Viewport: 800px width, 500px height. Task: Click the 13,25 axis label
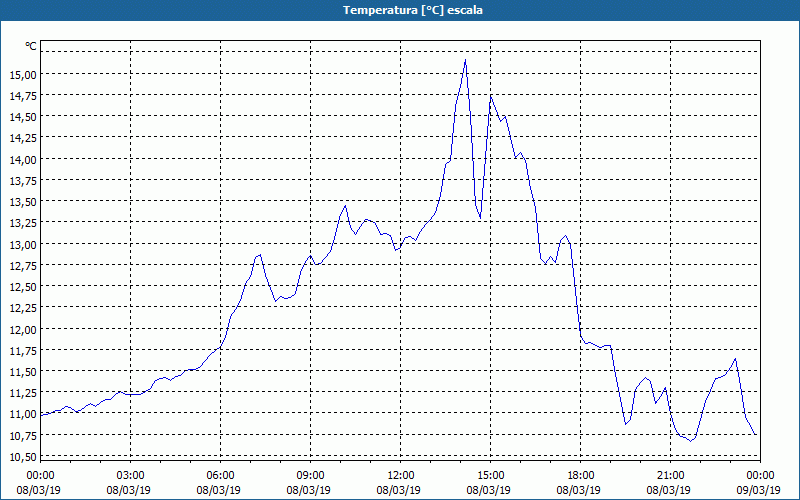tap(22, 223)
